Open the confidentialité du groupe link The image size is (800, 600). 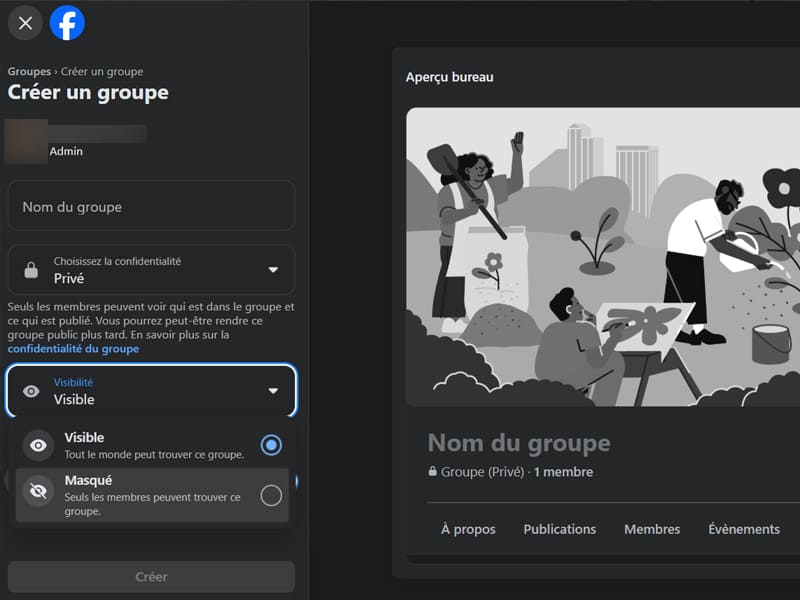point(73,348)
